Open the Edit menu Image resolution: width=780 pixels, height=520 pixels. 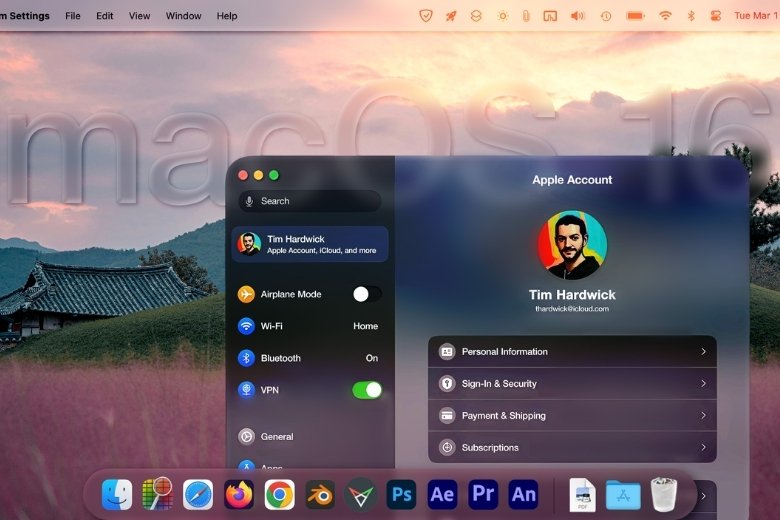104,16
